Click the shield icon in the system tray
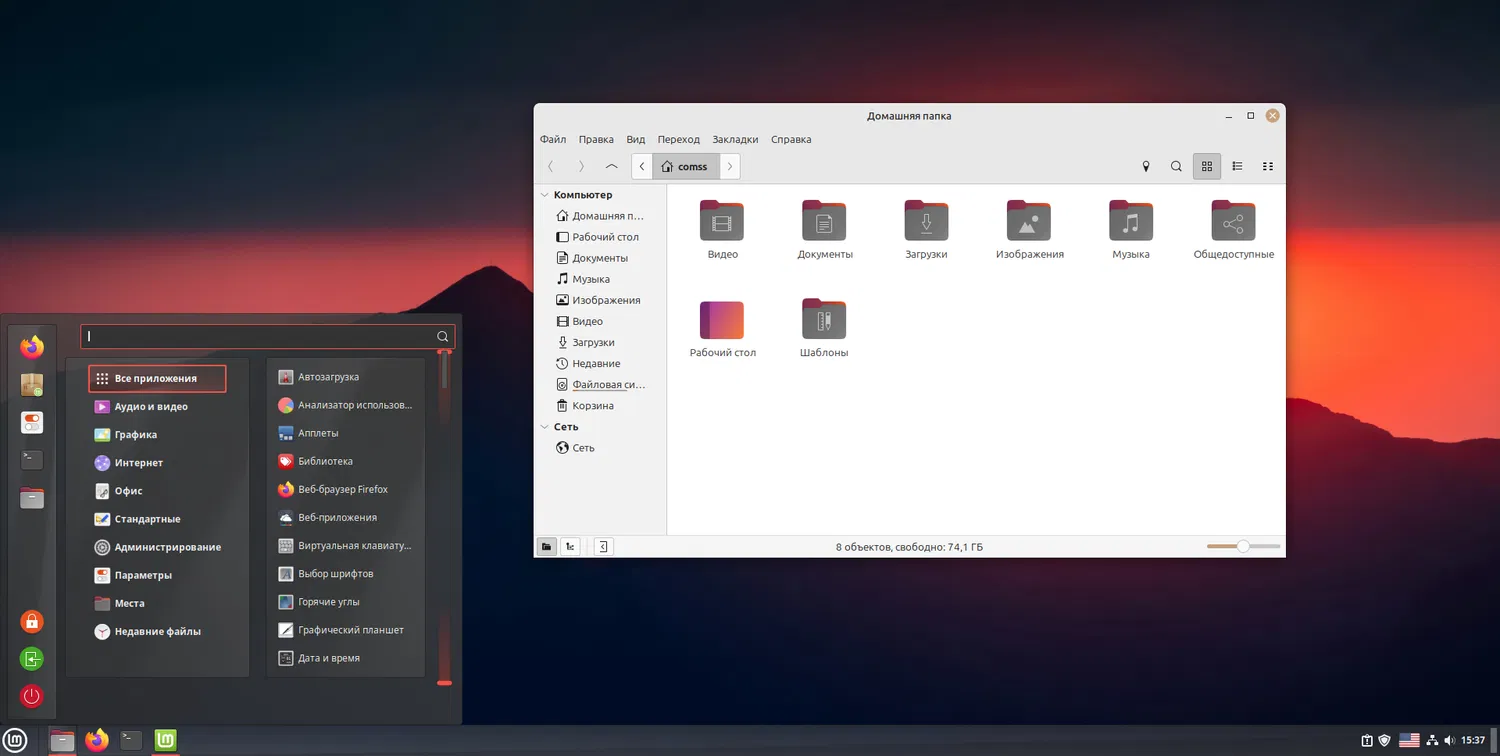The image size is (1500, 756). click(x=1385, y=741)
